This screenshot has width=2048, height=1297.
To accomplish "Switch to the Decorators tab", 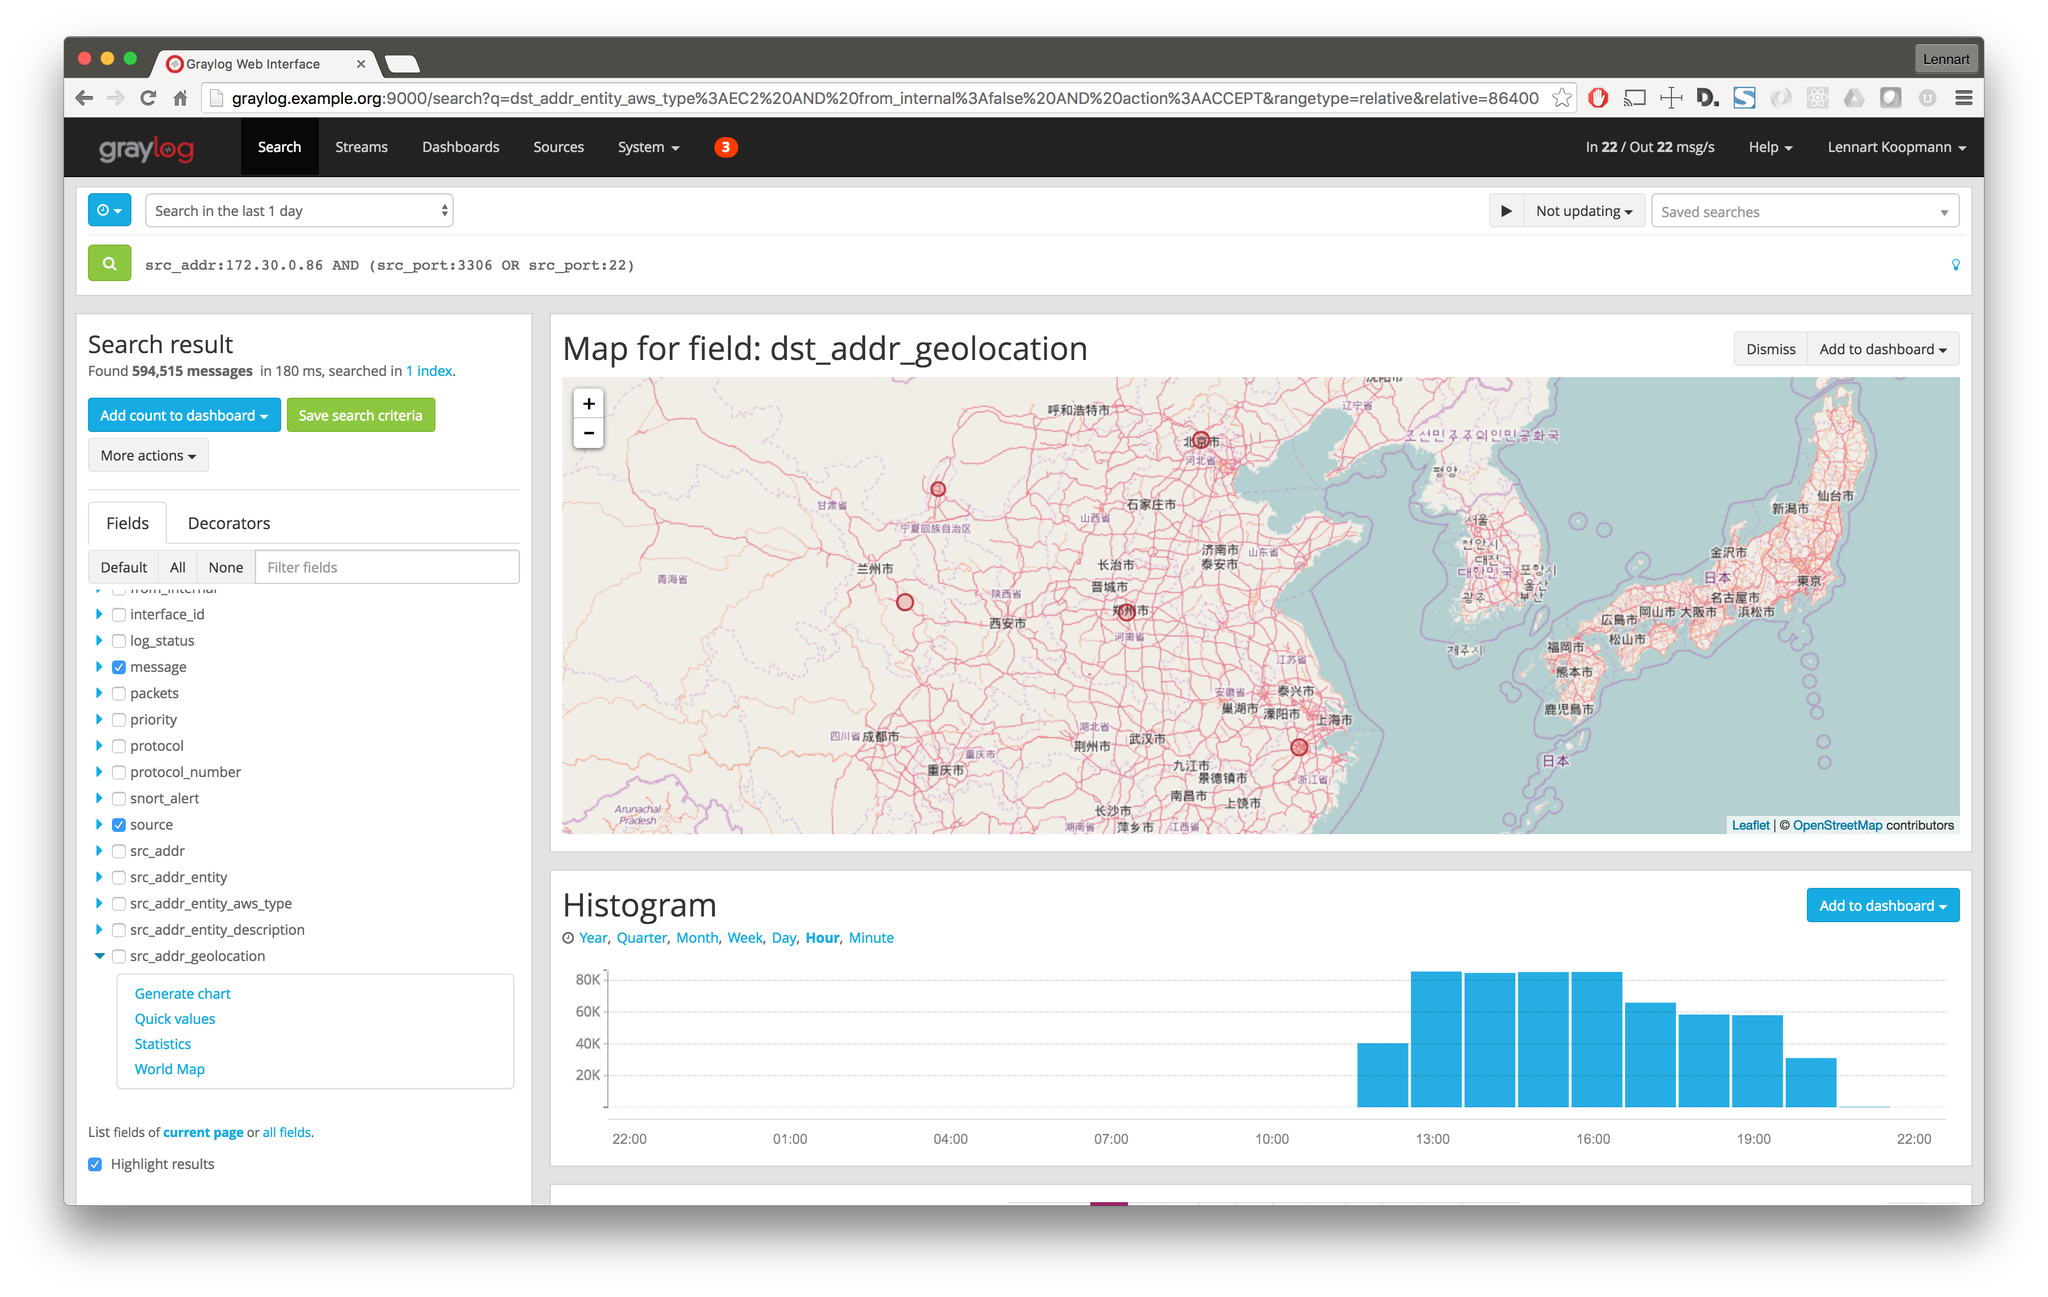I will (x=229, y=523).
